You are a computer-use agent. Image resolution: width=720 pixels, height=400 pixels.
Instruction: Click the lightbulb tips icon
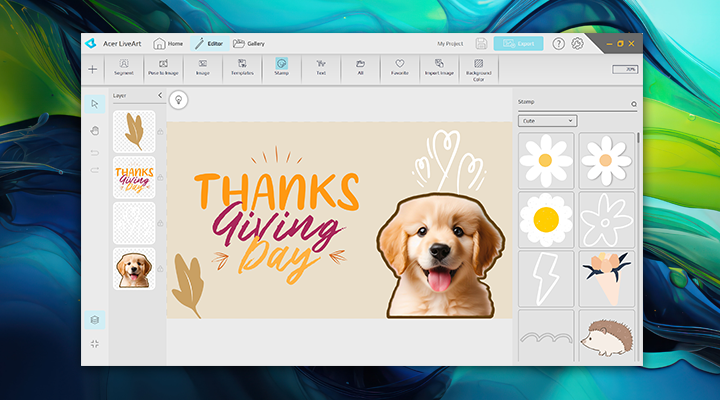click(178, 99)
